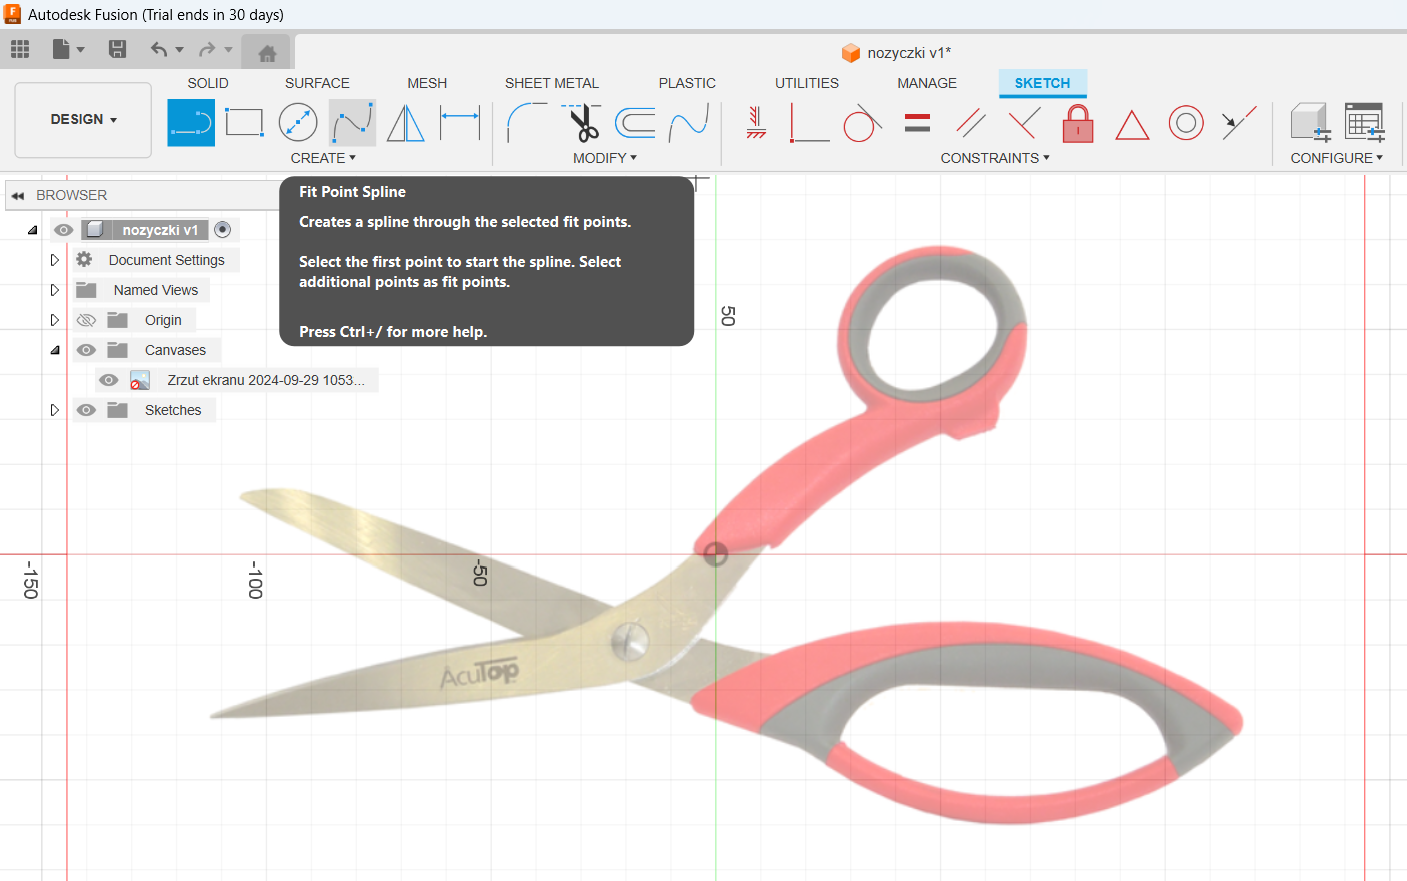Image resolution: width=1407 pixels, height=881 pixels.
Task: Open the CONFIGURE dropdown menu
Action: (x=1337, y=158)
